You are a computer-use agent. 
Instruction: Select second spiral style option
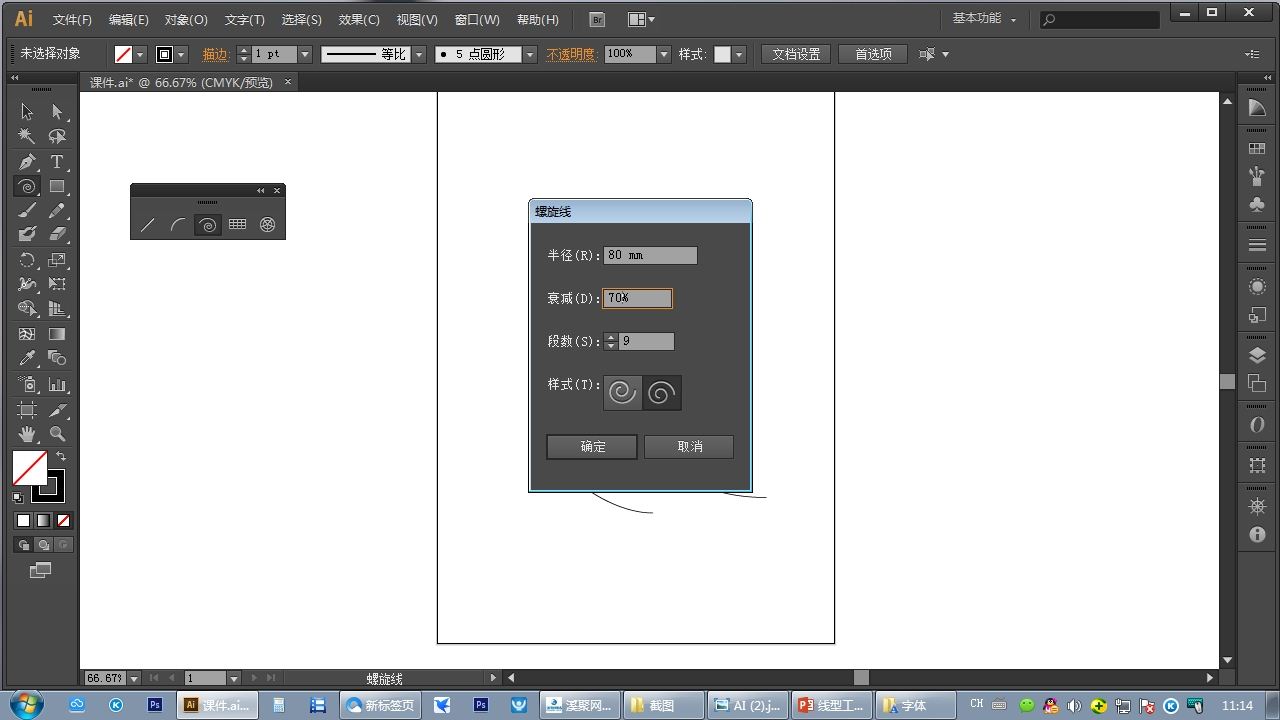tap(662, 392)
